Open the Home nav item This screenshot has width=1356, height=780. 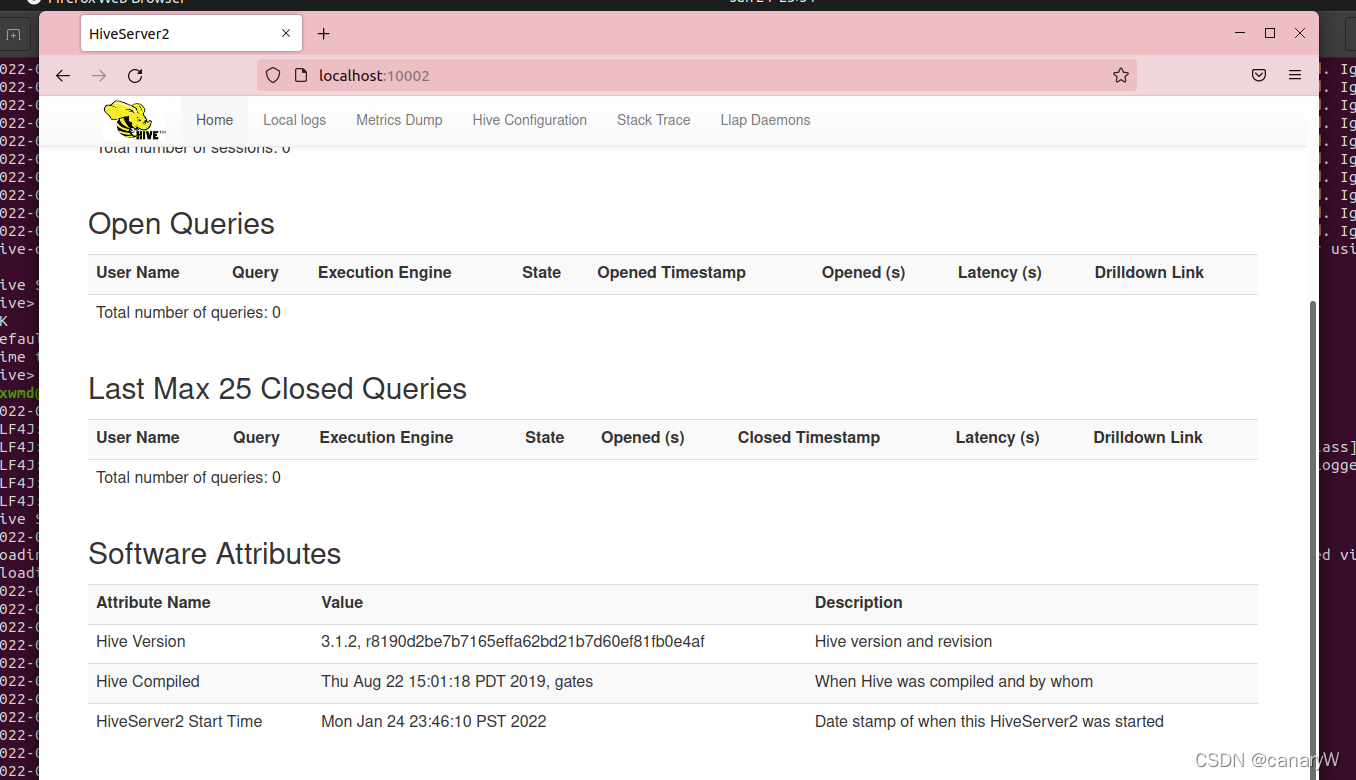(x=214, y=120)
